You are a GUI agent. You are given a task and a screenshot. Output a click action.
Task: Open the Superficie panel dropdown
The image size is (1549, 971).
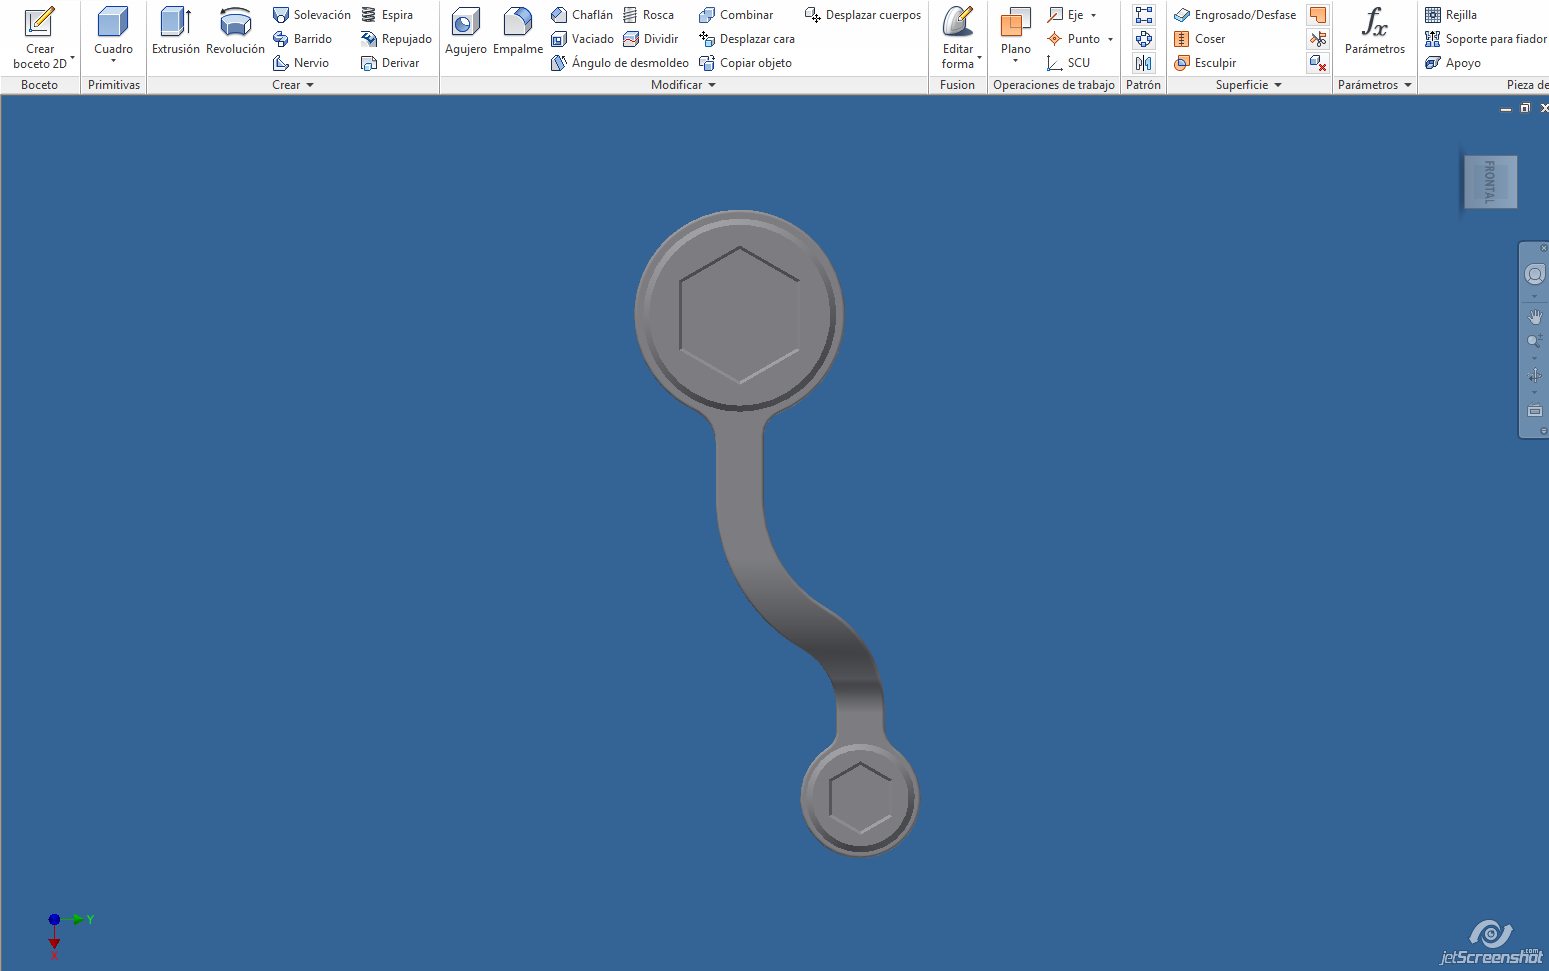1278,85
